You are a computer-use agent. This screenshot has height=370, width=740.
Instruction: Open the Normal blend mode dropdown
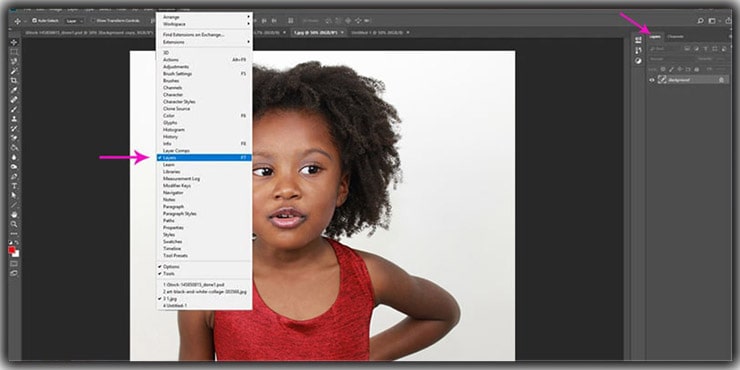point(669,59)
